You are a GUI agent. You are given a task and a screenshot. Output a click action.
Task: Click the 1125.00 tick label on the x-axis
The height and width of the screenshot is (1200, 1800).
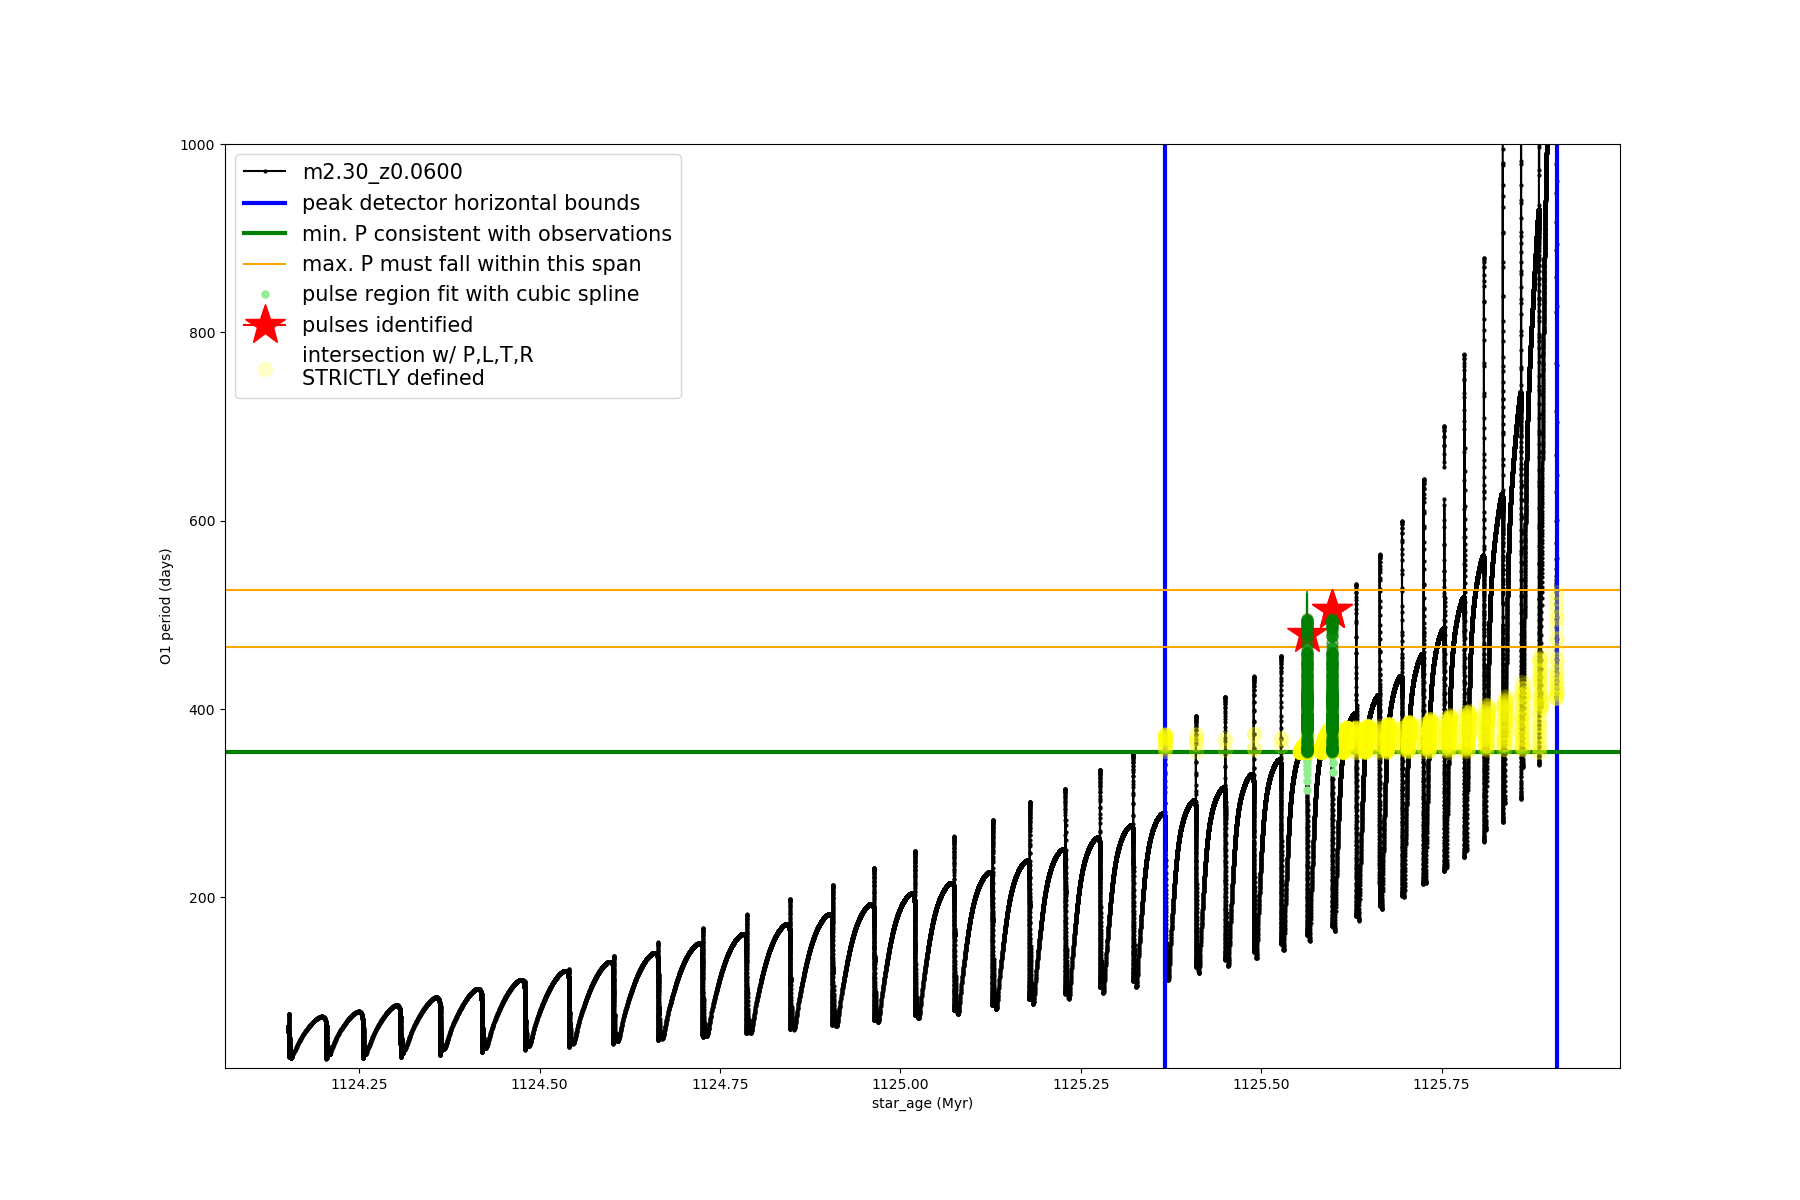900,1084
